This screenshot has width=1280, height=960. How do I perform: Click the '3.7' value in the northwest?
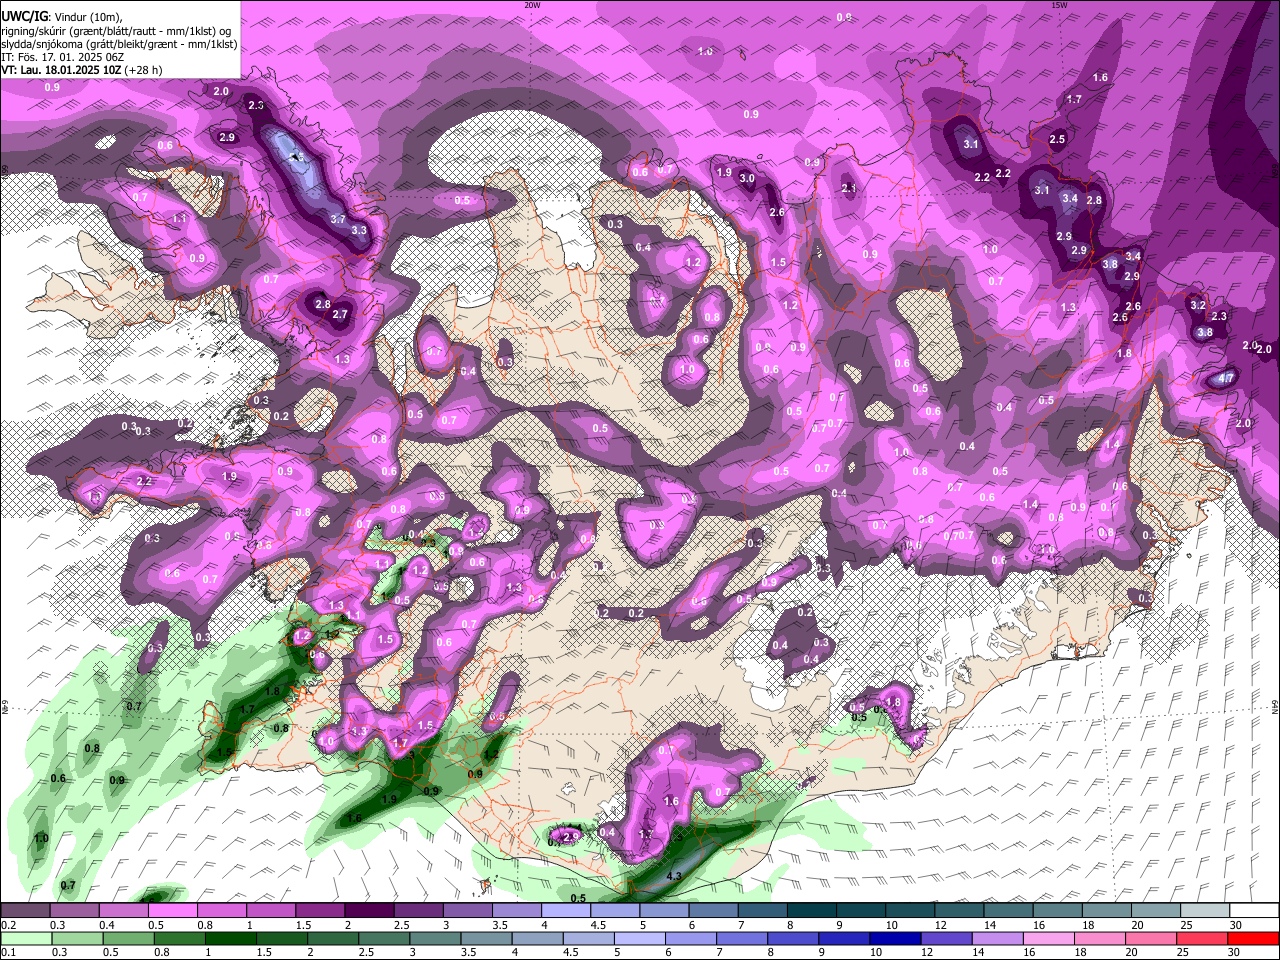(x=338, y=219)
